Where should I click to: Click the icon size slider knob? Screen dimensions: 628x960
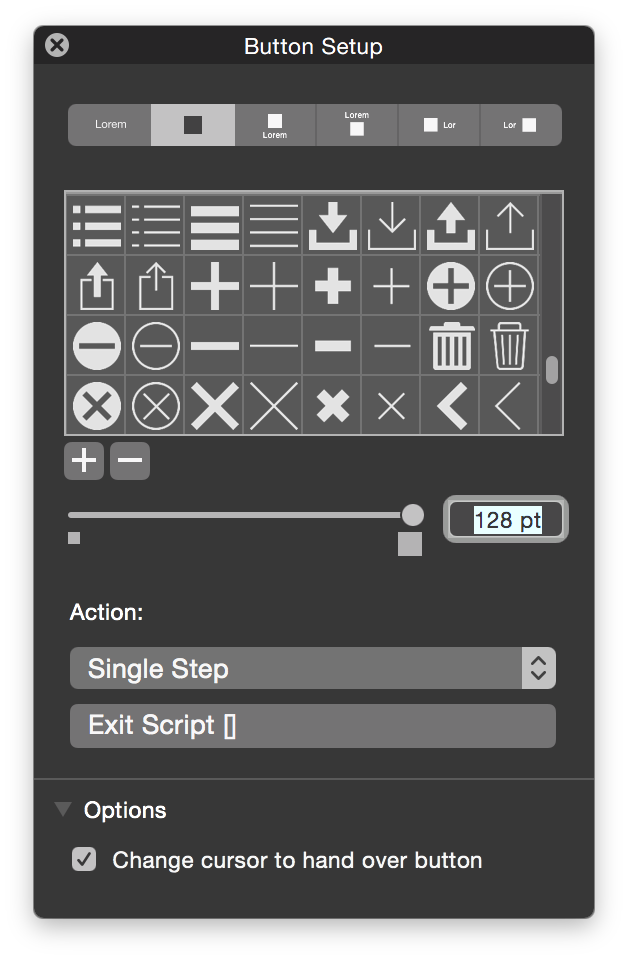(x=413, y=515)
